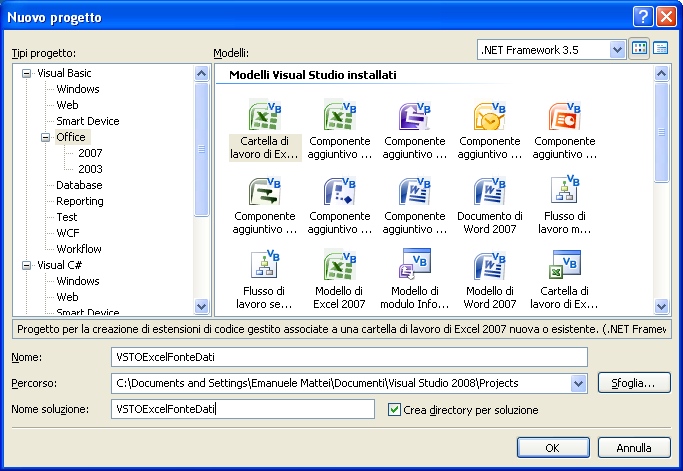The height and width of the screenshot is (471, 683).
Task: Select the 2007 Office subnode
Action: [90, 153]
